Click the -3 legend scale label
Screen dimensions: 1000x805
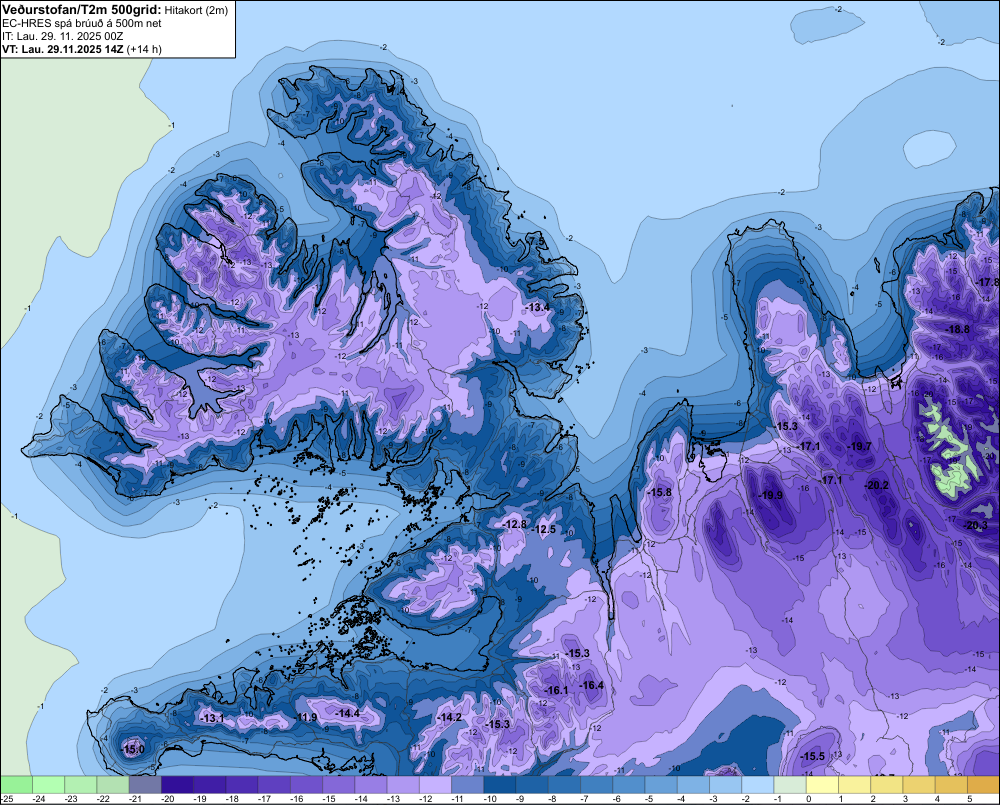coord(713,799)
